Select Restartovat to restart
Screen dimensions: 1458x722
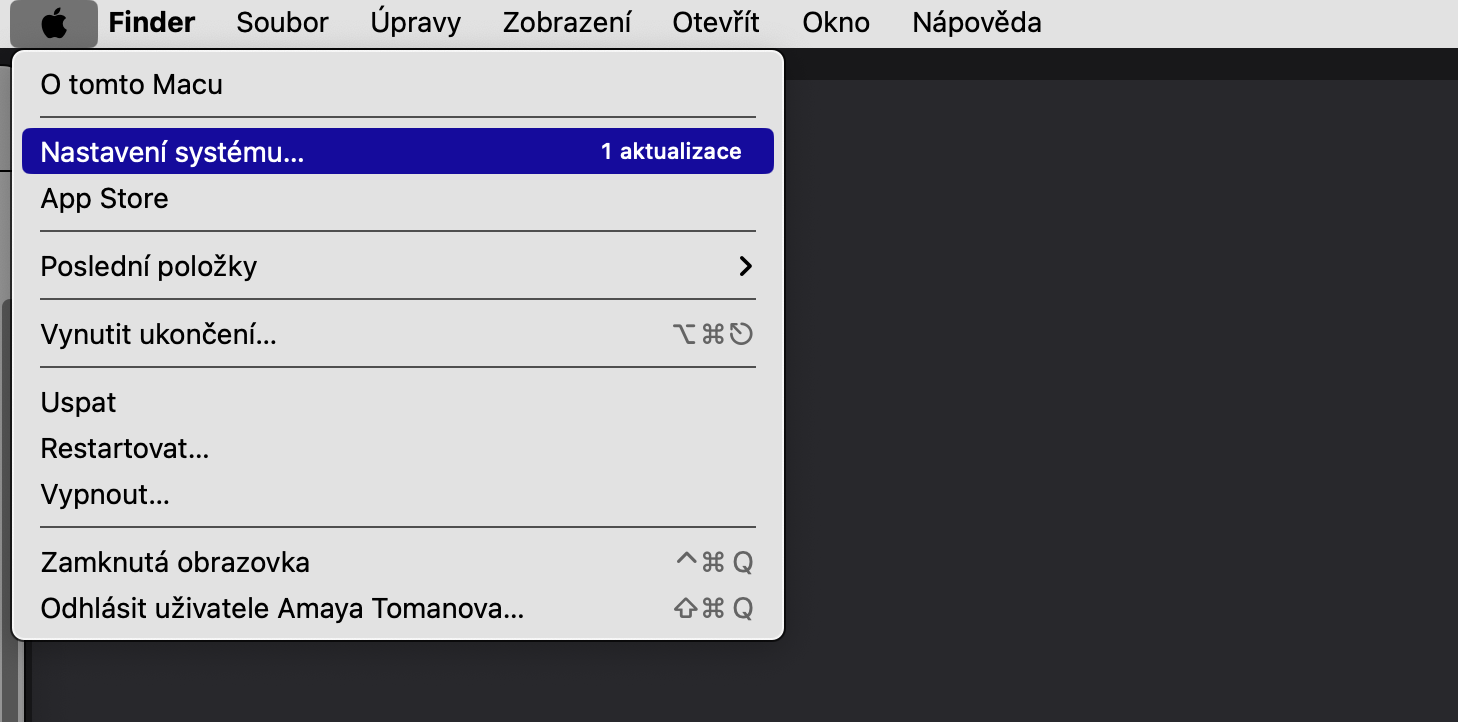click(x=124, y=449)
